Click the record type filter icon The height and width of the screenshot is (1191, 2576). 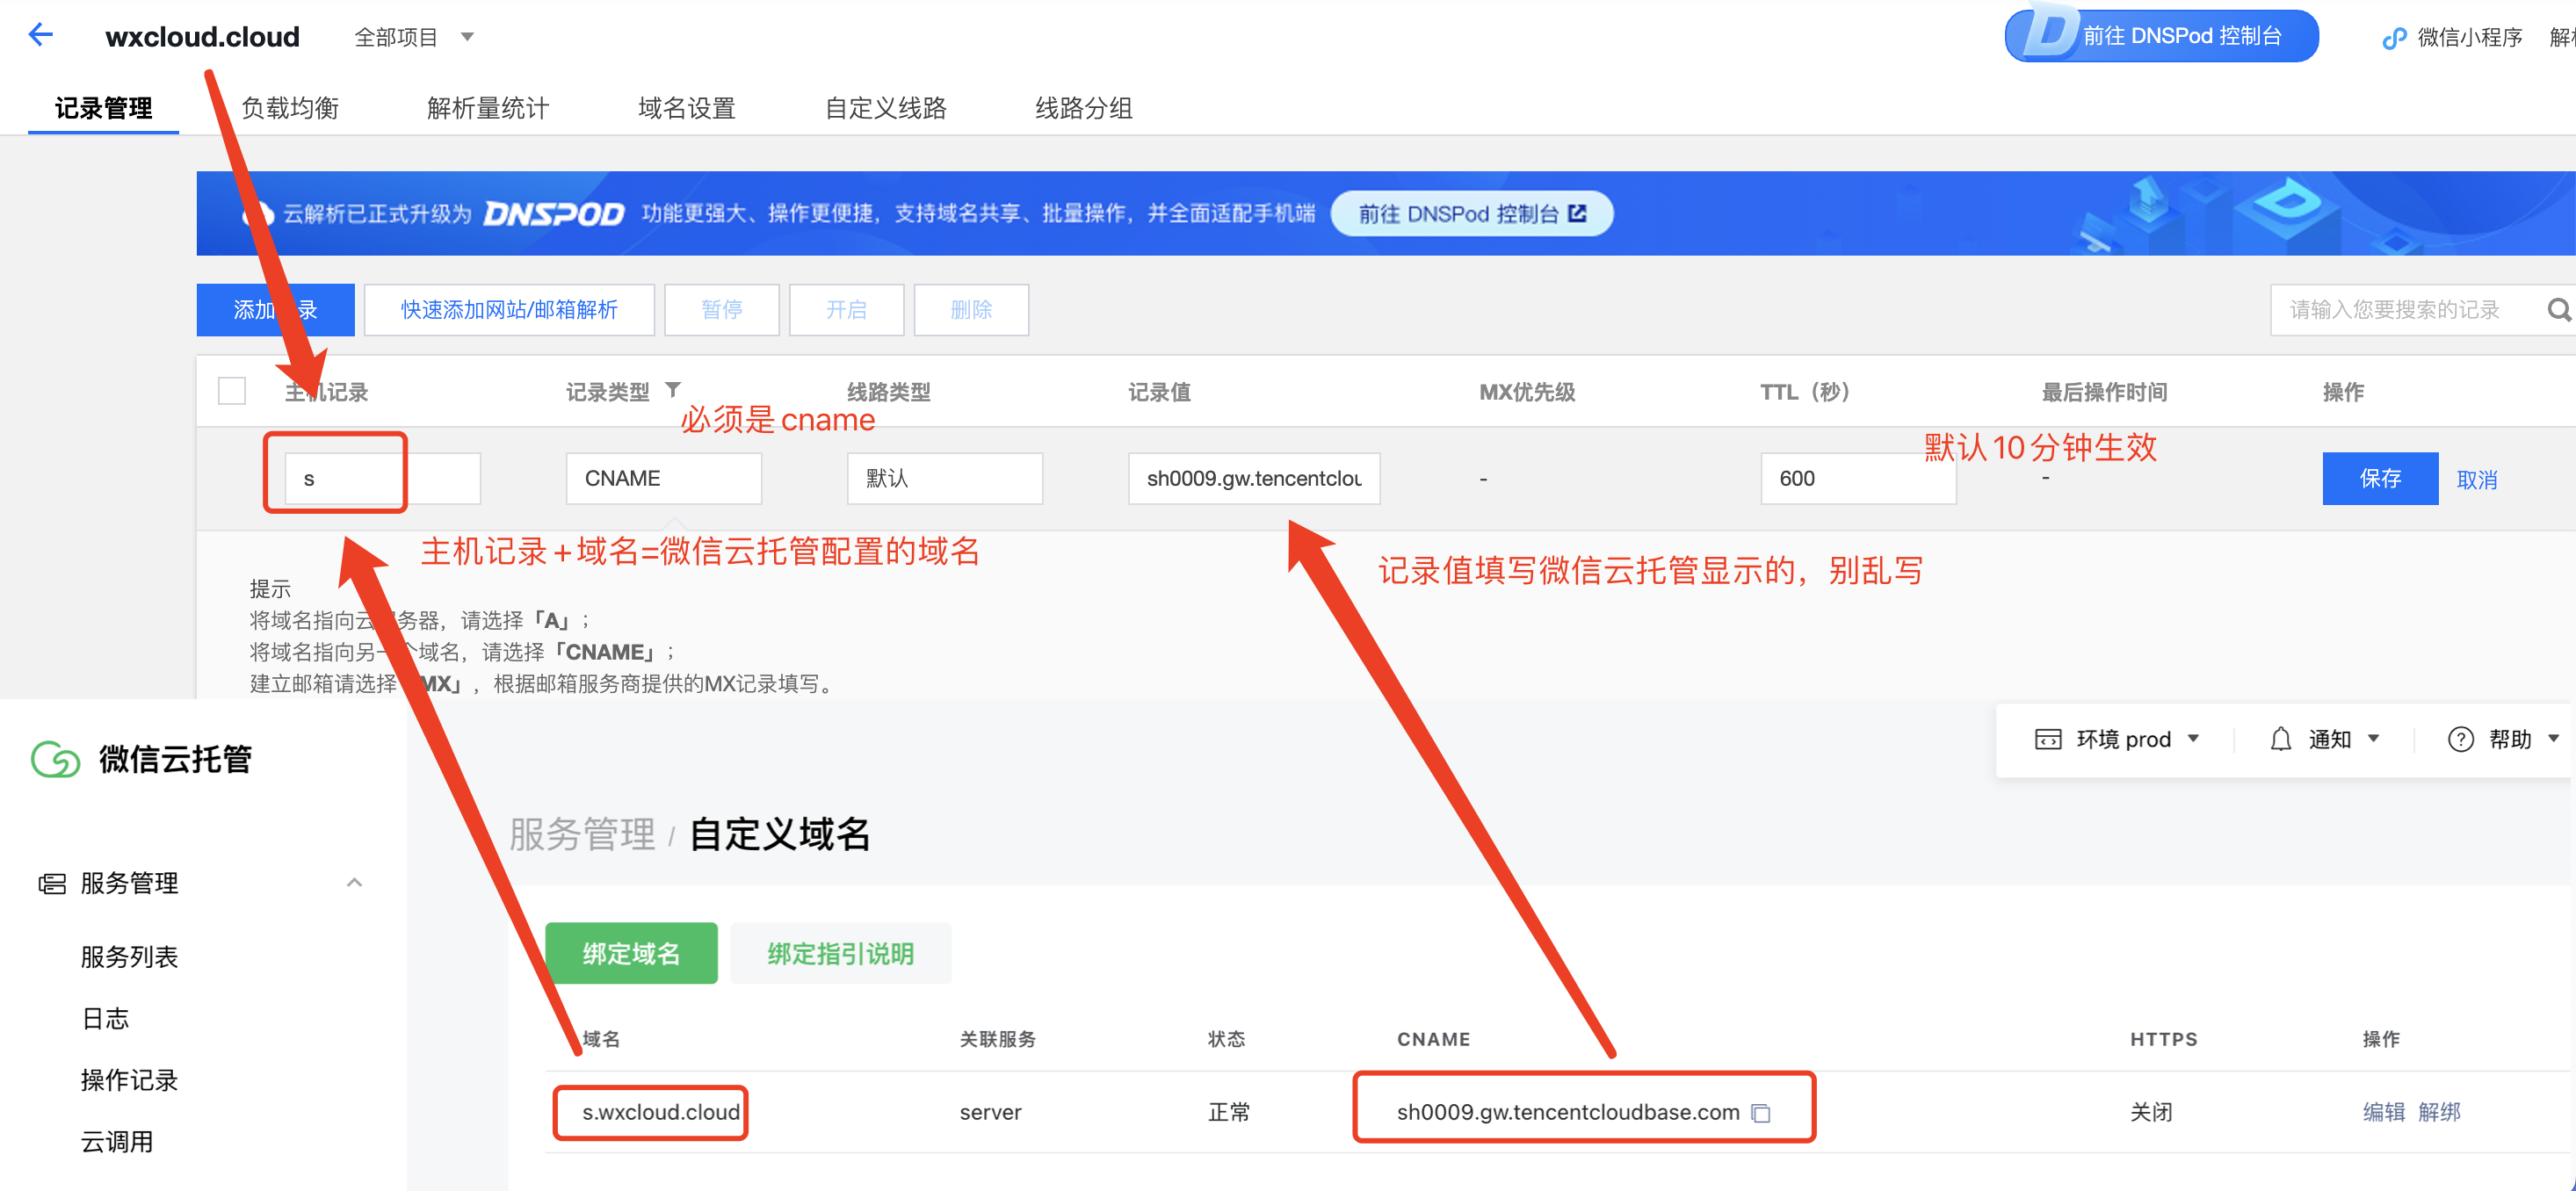pos(673,390)
